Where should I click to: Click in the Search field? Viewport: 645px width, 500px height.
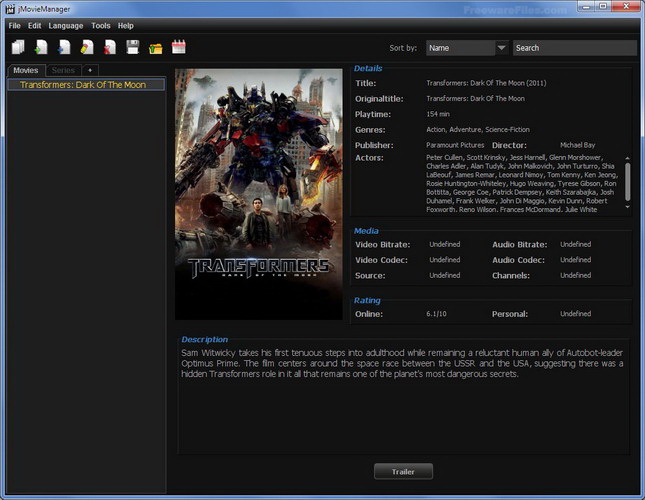tap(574, 47)
